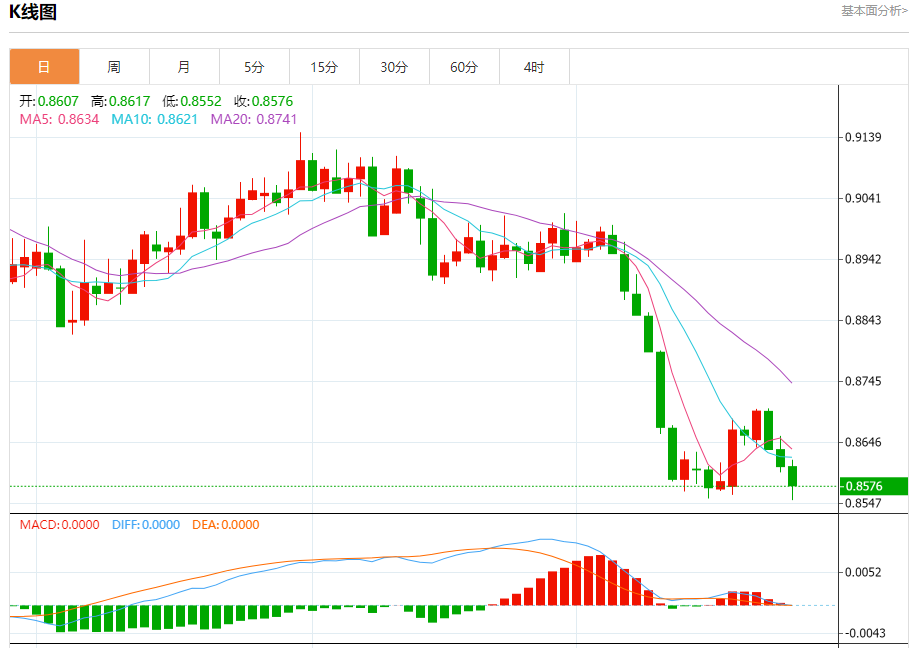914x648 pixels.
Task: Click the MA5: 0.8634 label
Action: (x=59, y=119)
